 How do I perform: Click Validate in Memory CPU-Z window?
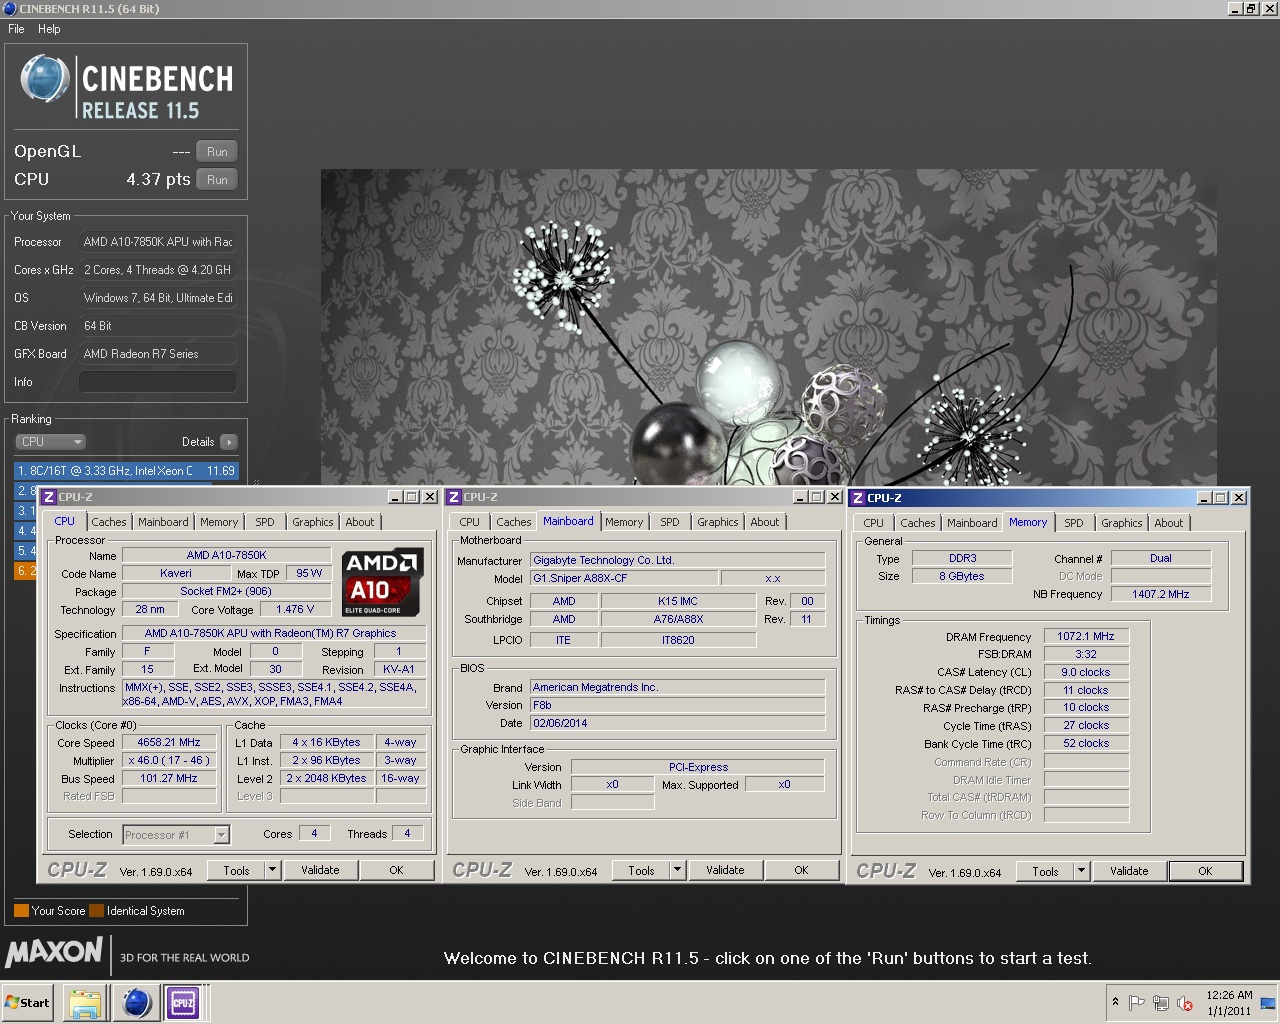click(x=1129, y=871)
